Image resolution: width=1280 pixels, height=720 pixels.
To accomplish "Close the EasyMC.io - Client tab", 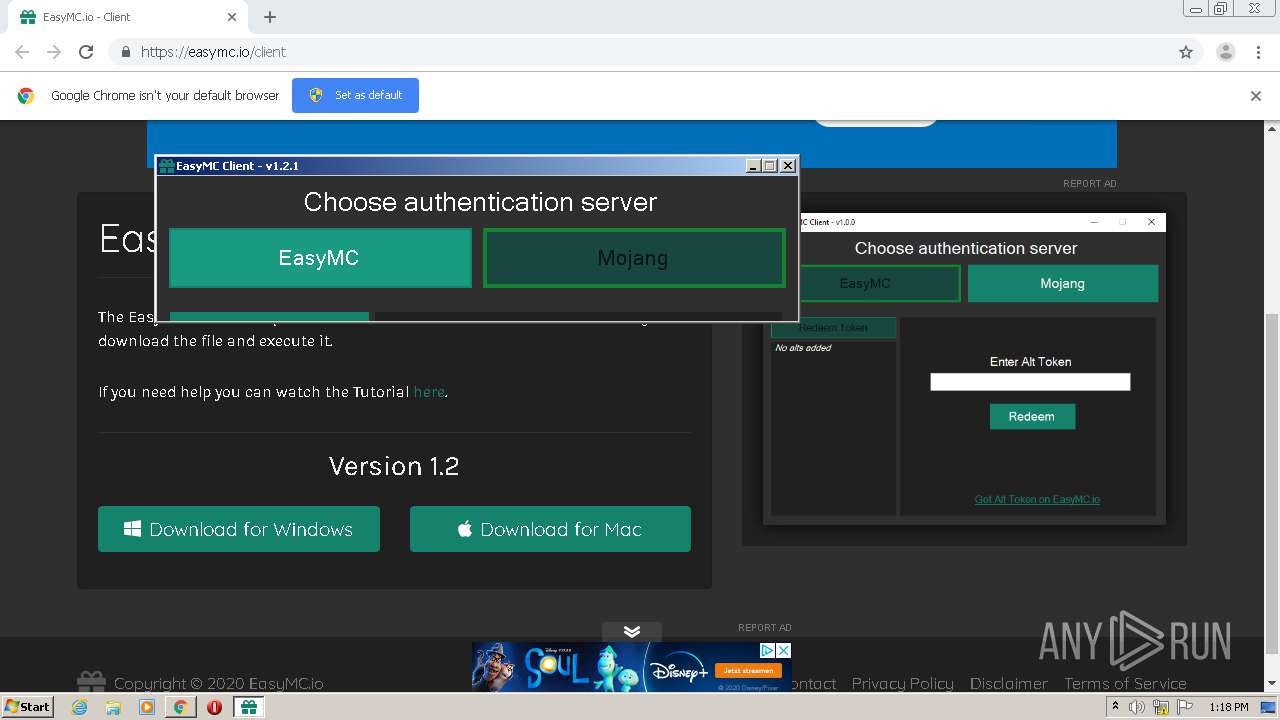I will point(232,17).
